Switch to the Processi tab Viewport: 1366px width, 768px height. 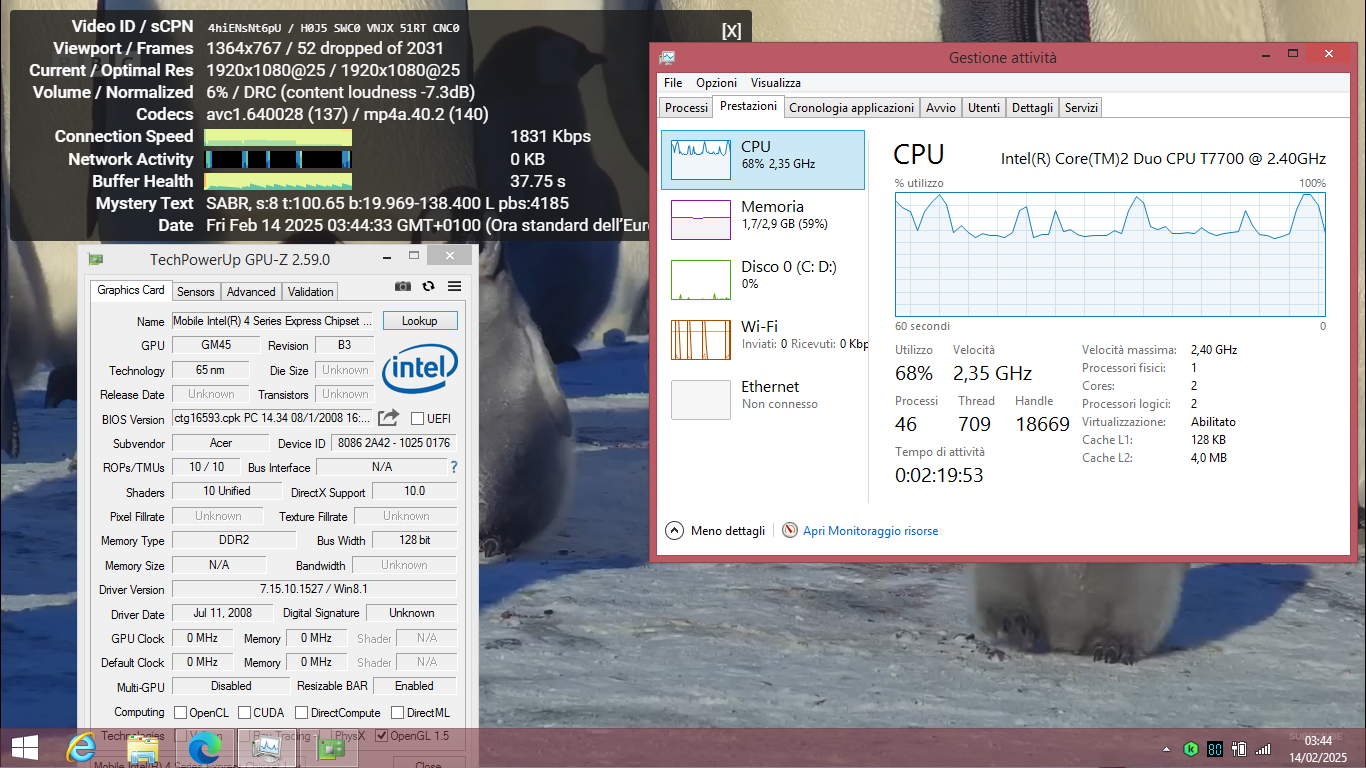(686, 107)
